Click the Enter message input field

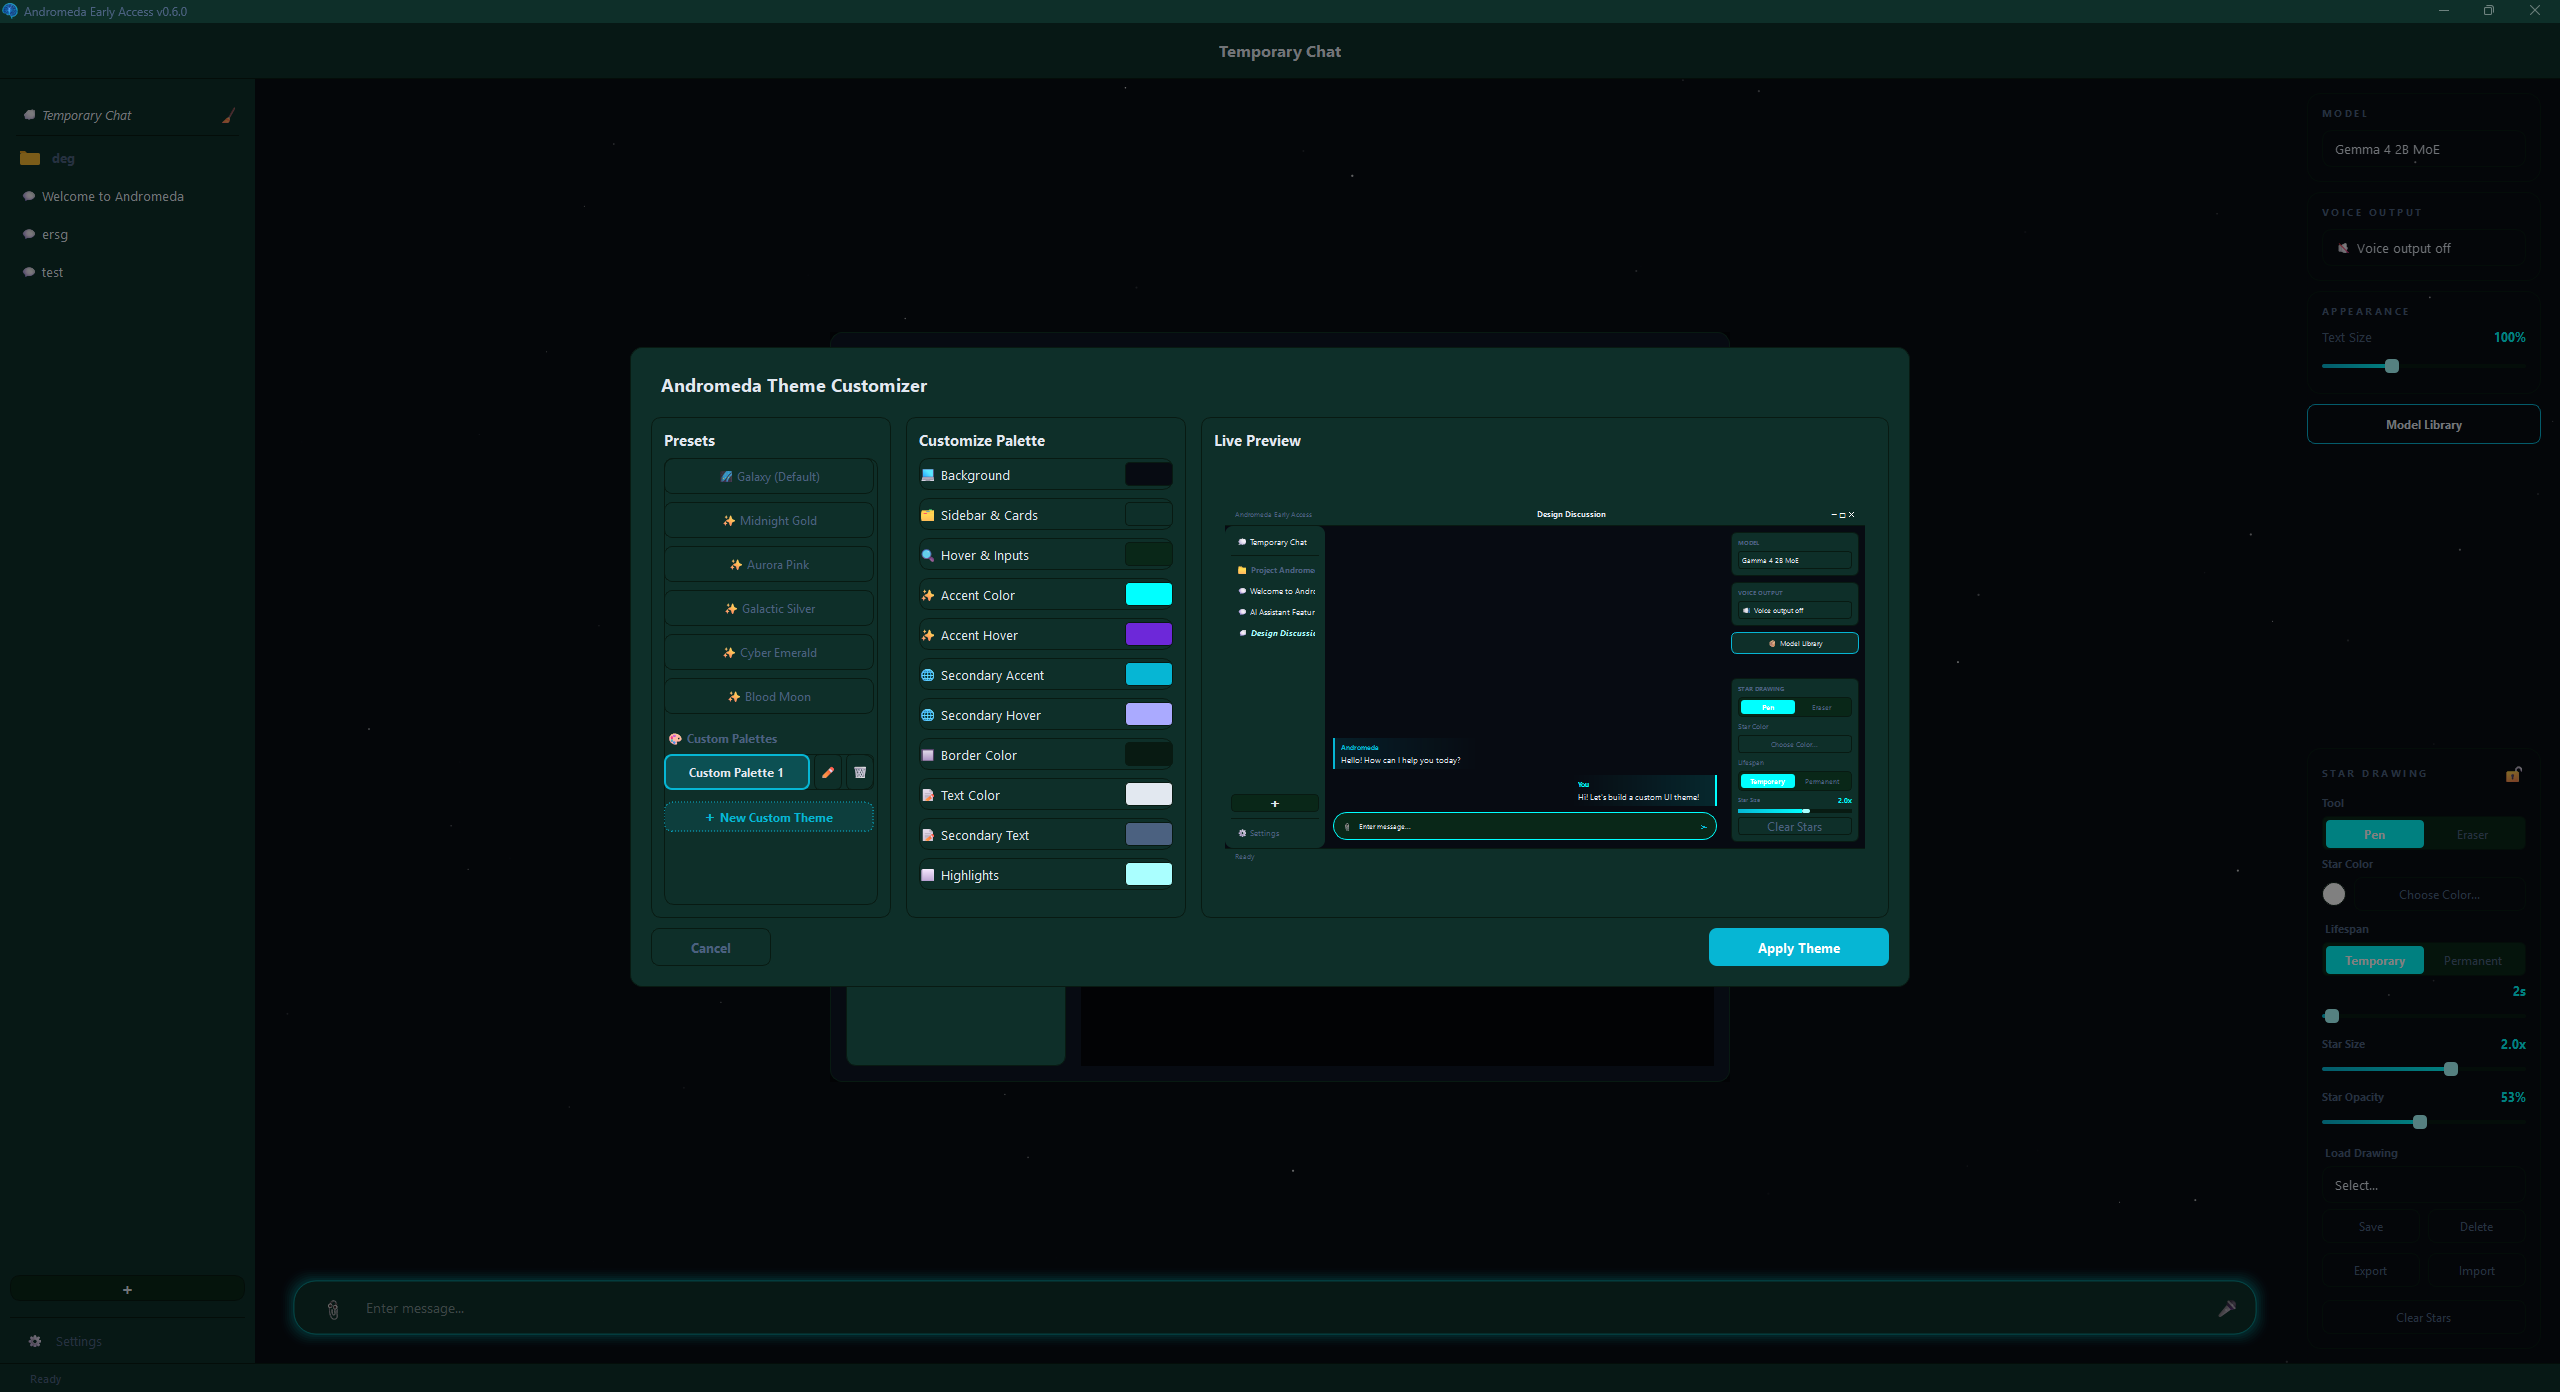[1275, 1308]
